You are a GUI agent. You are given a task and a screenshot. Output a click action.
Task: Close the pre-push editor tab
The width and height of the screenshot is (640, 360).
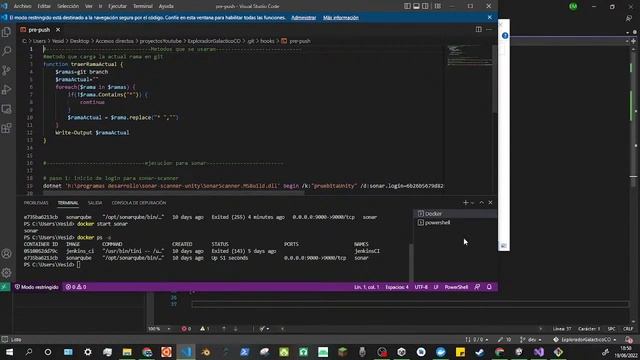click(58, 30)
